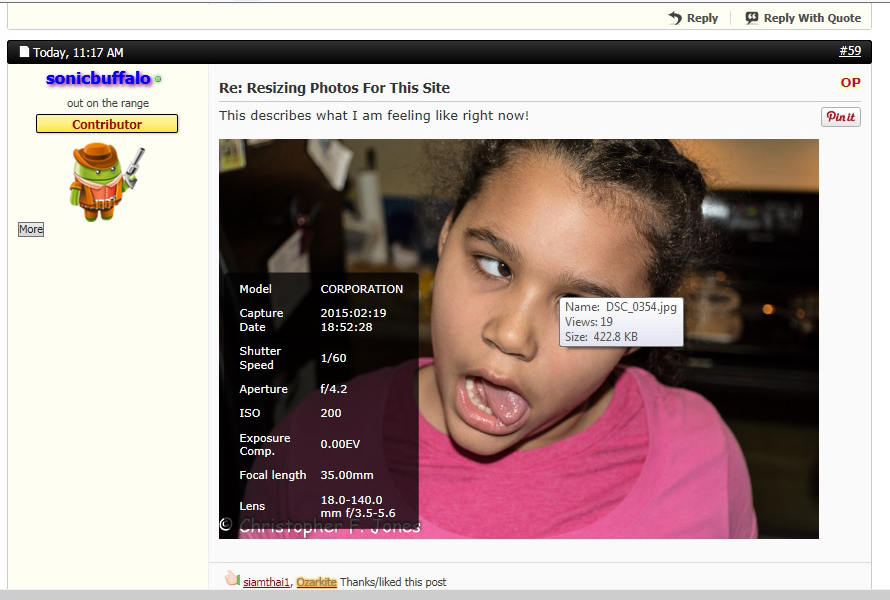Expand the More user details button
The width and height of the screenshot is (890, 600).
coord(31,229)
